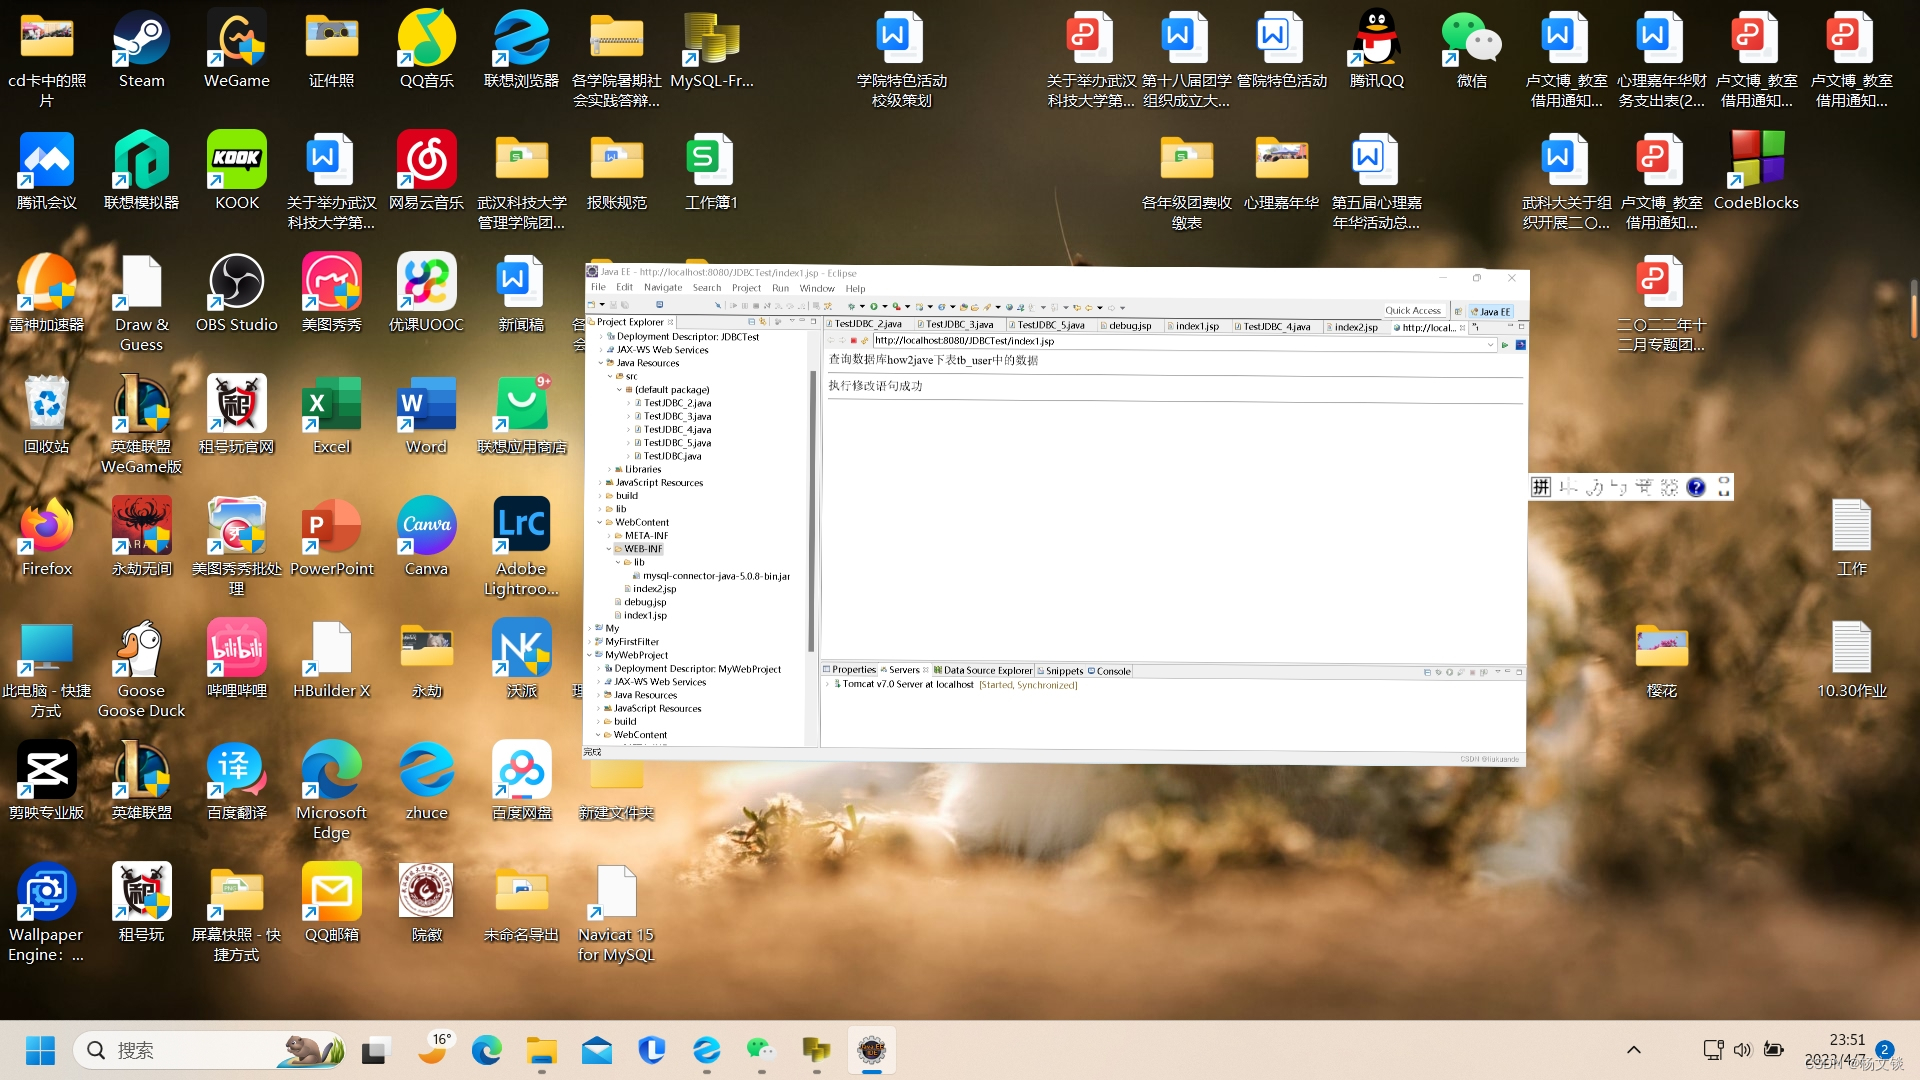Expand the Libraries tree node
The image size is (1920, 1080).
tap(610, 469)
